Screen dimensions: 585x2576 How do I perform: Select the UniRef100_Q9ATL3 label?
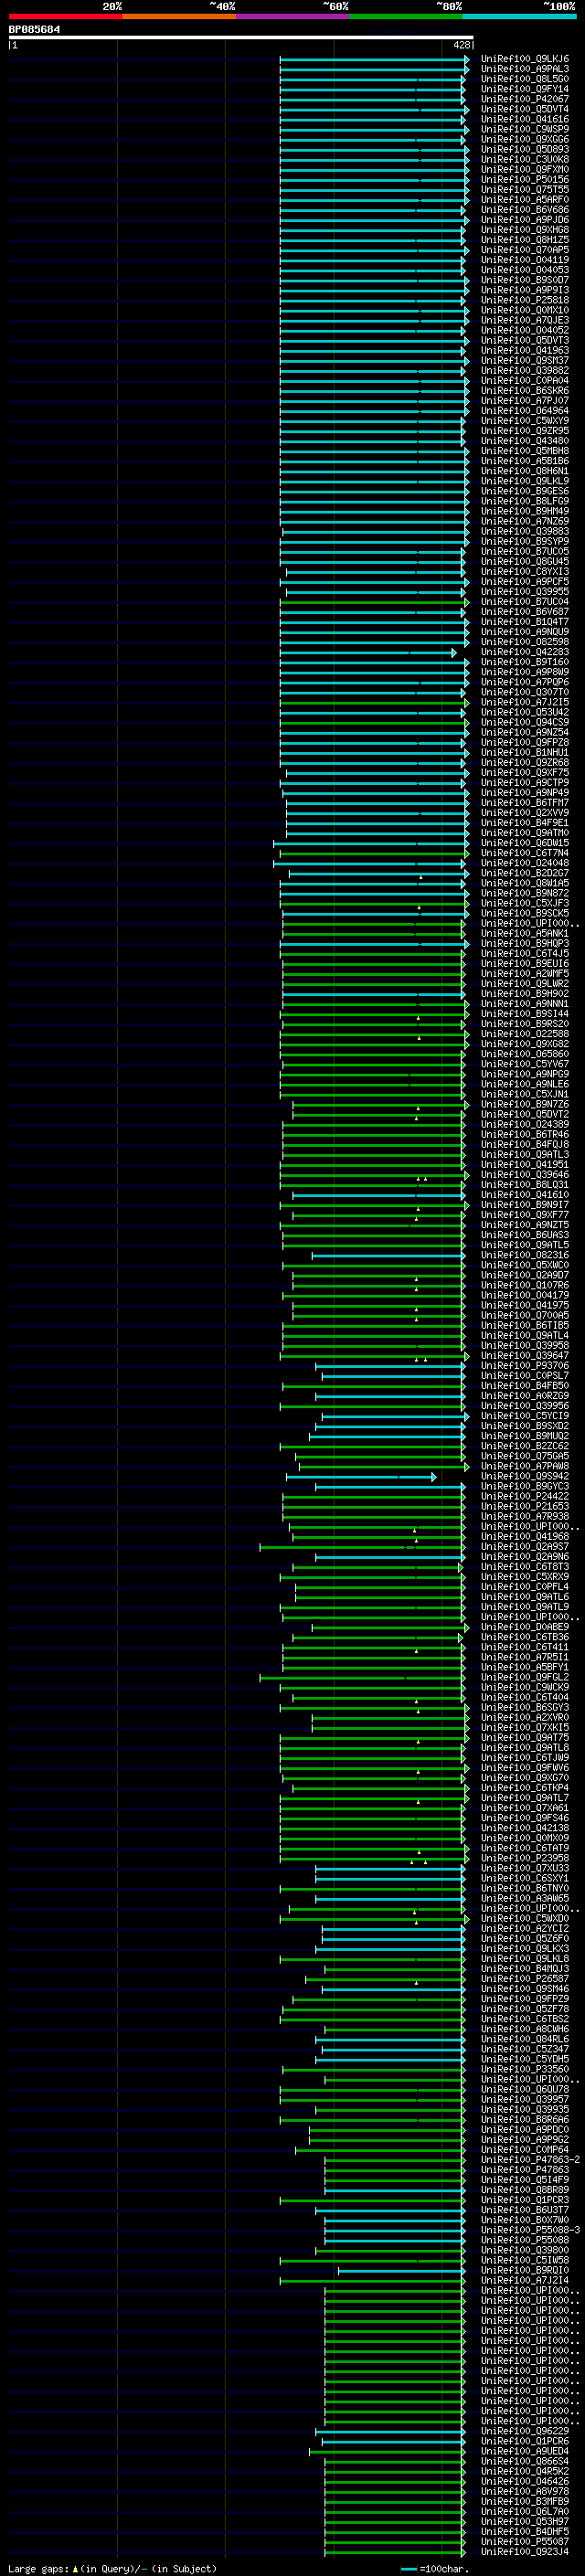(x=525, y=1154)
